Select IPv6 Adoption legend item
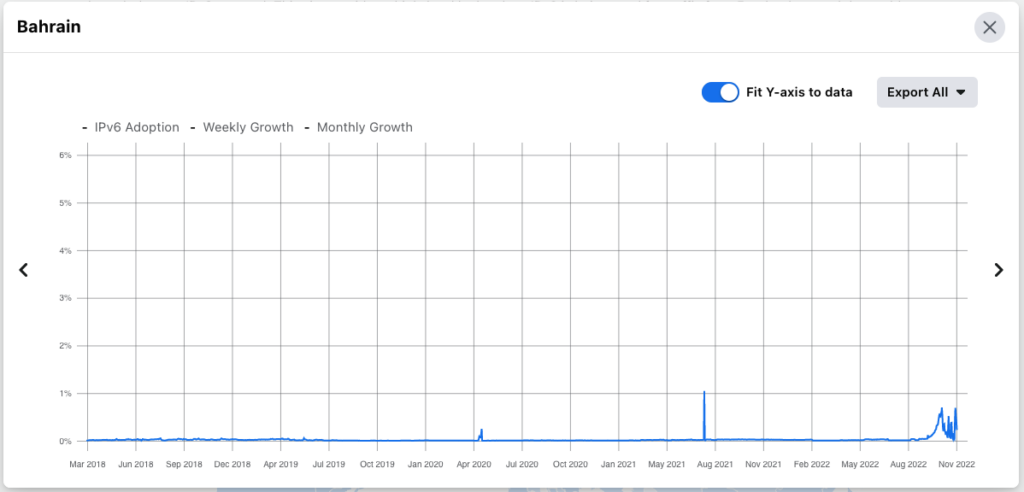 click(136, 127)
